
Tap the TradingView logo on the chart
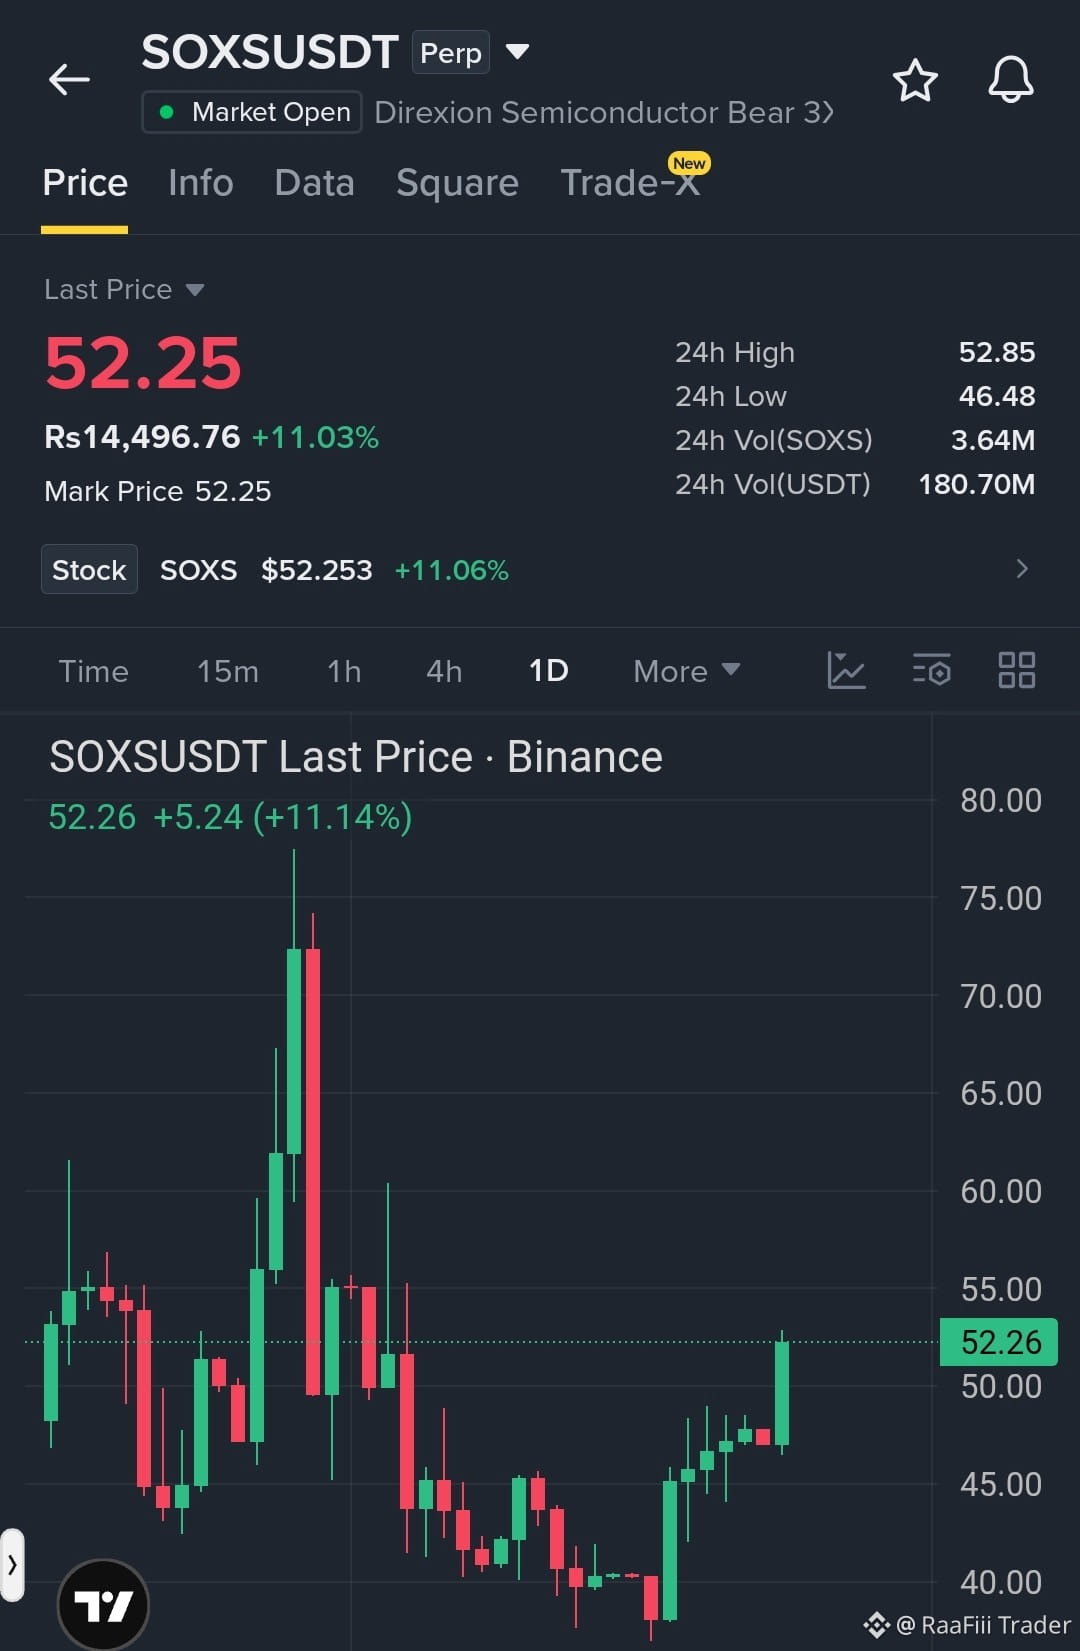(104, 1605)
